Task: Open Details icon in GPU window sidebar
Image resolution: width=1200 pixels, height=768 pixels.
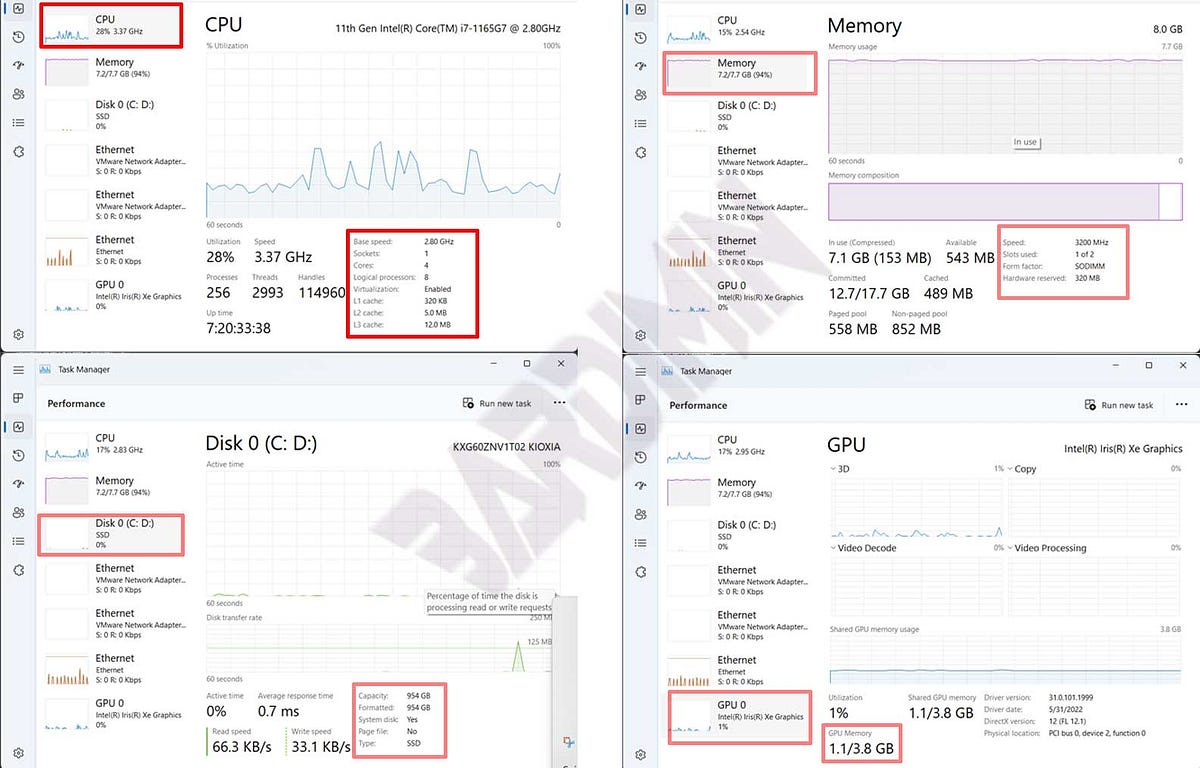Action: pyautogui.click(x=640, y=543)
